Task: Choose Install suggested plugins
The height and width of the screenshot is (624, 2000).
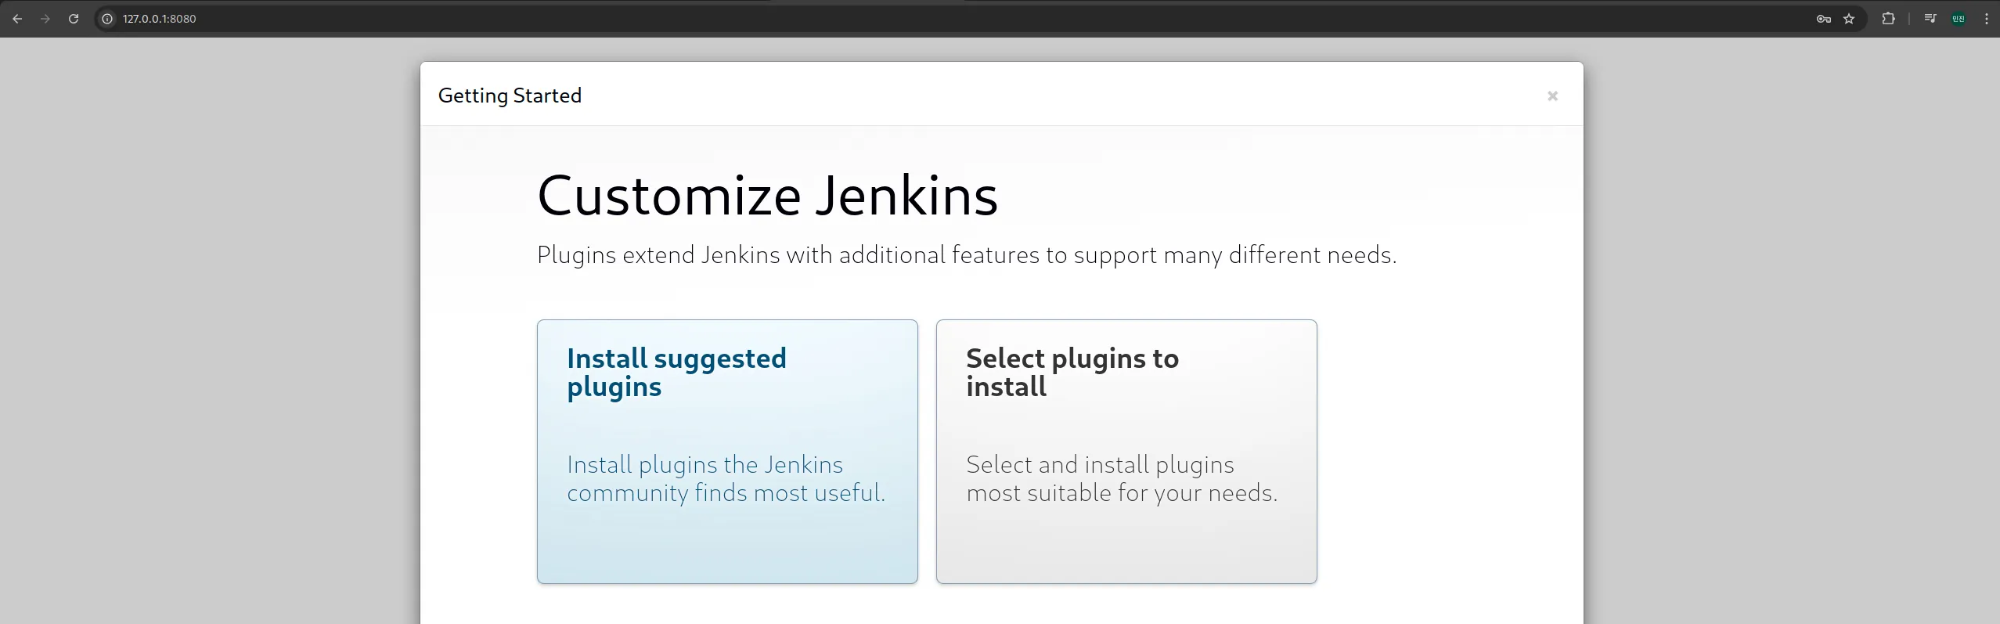Action: pos(727,451)
